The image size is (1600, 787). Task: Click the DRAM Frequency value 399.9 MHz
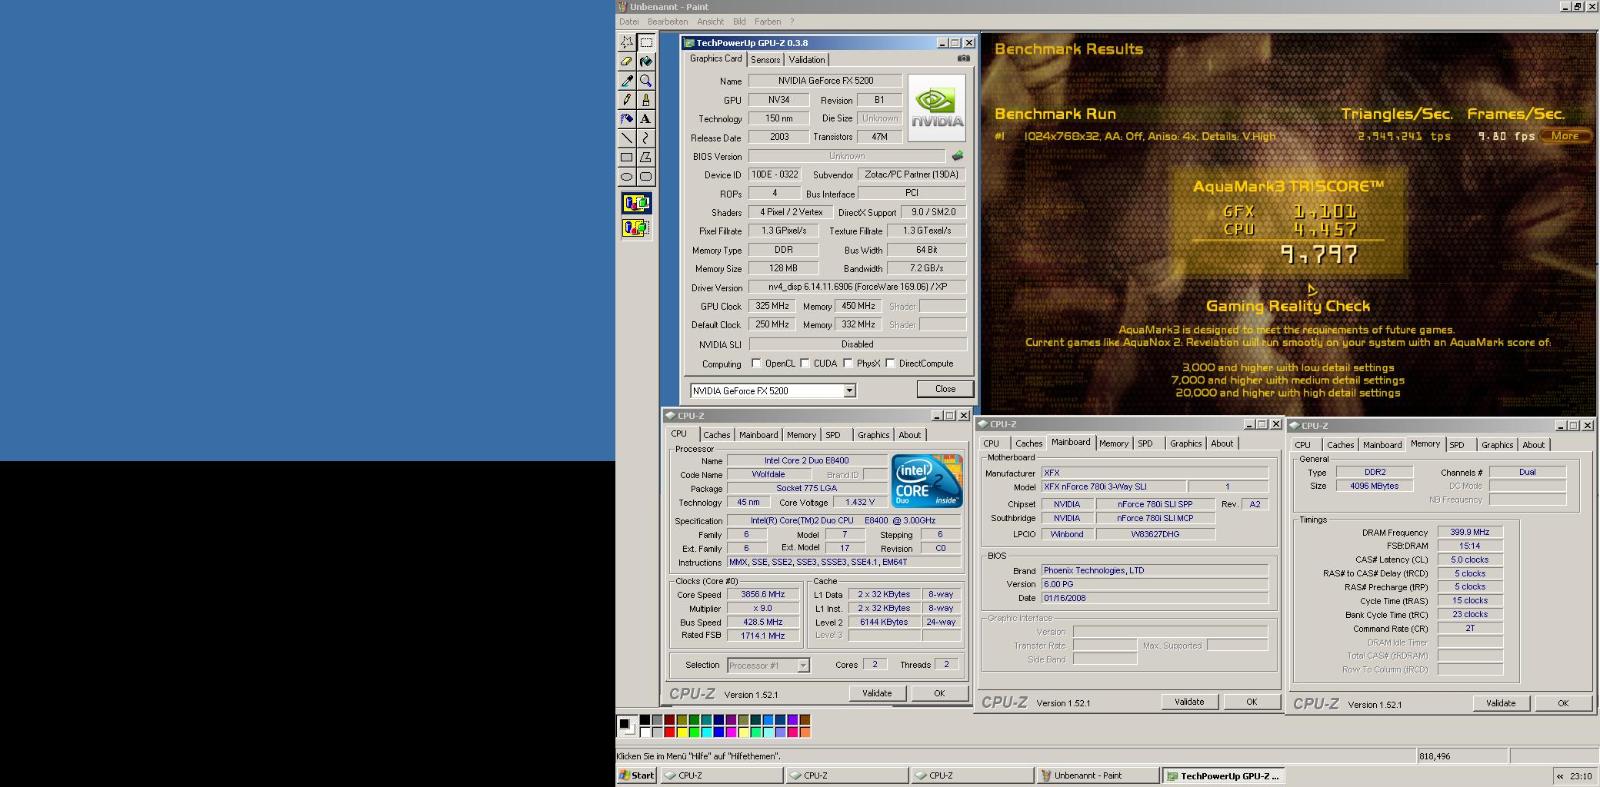click(1470, 532)
